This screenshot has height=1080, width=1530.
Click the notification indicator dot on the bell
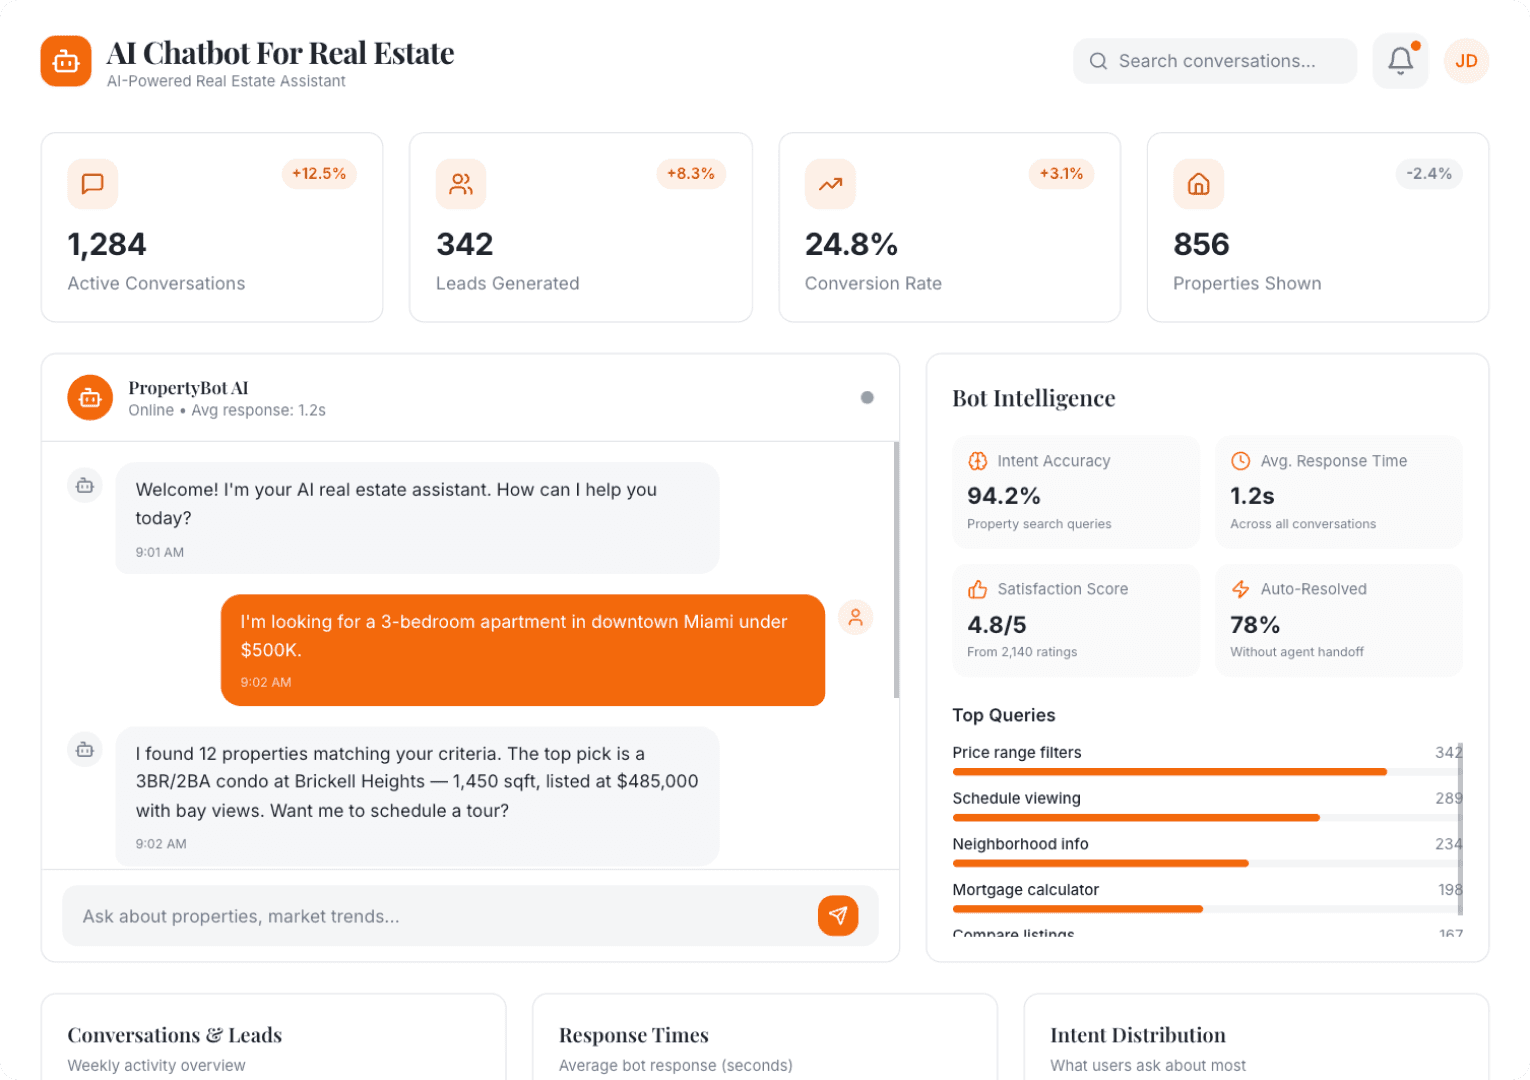pos(1415,45)
